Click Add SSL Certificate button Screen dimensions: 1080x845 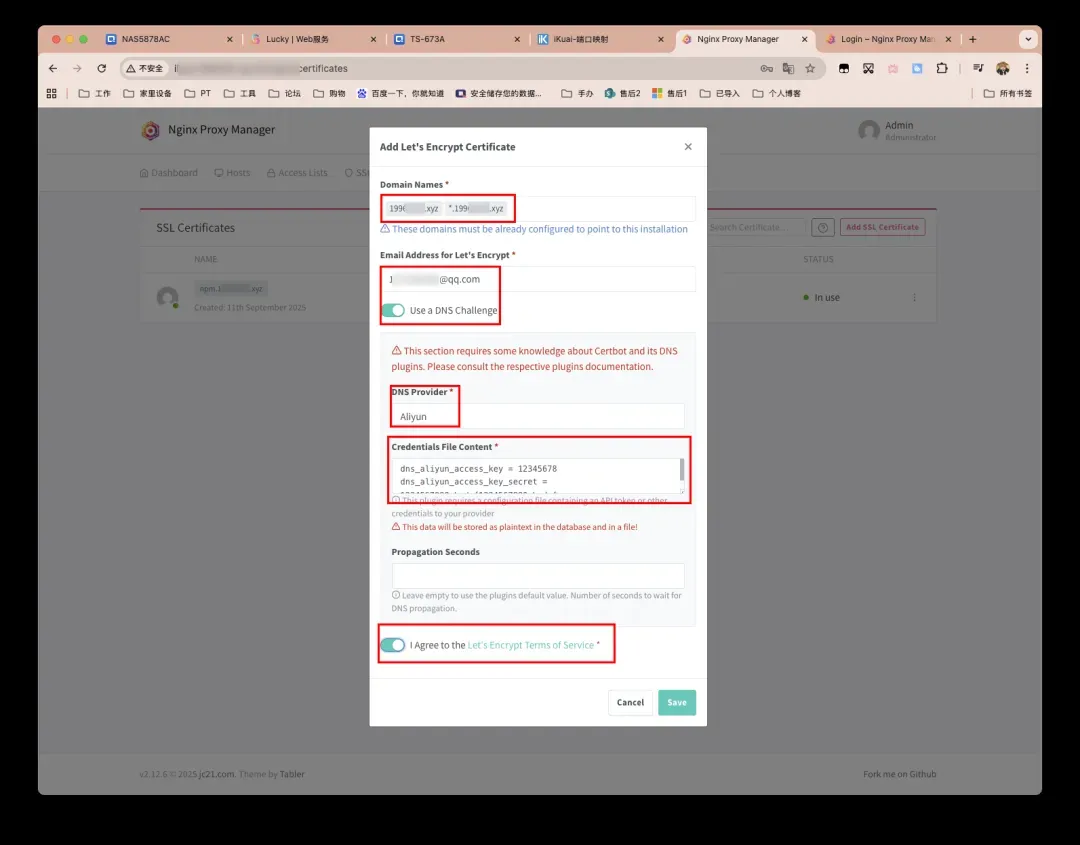882,227
